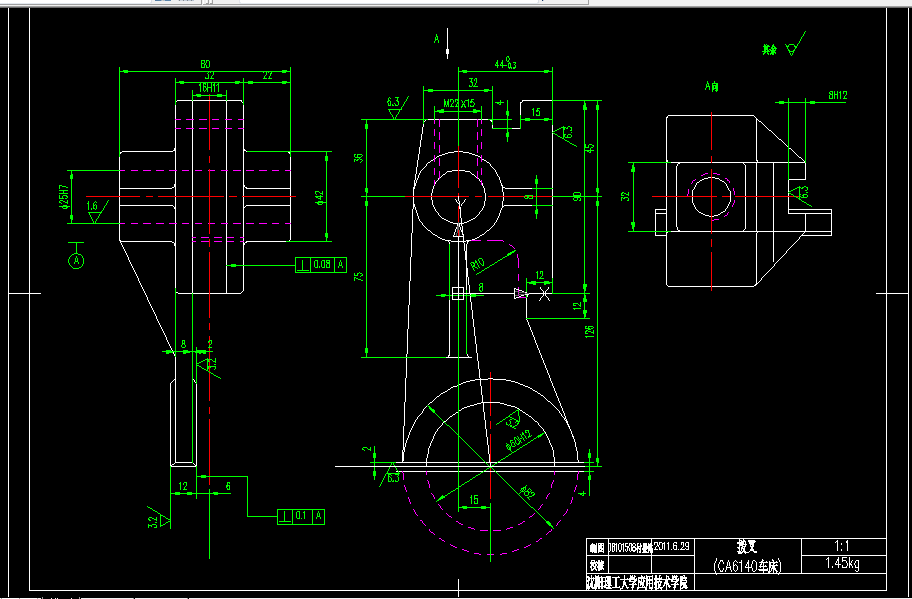
Task: Select the 3.2 roughness symbol at bottom left
Action: 158,517
